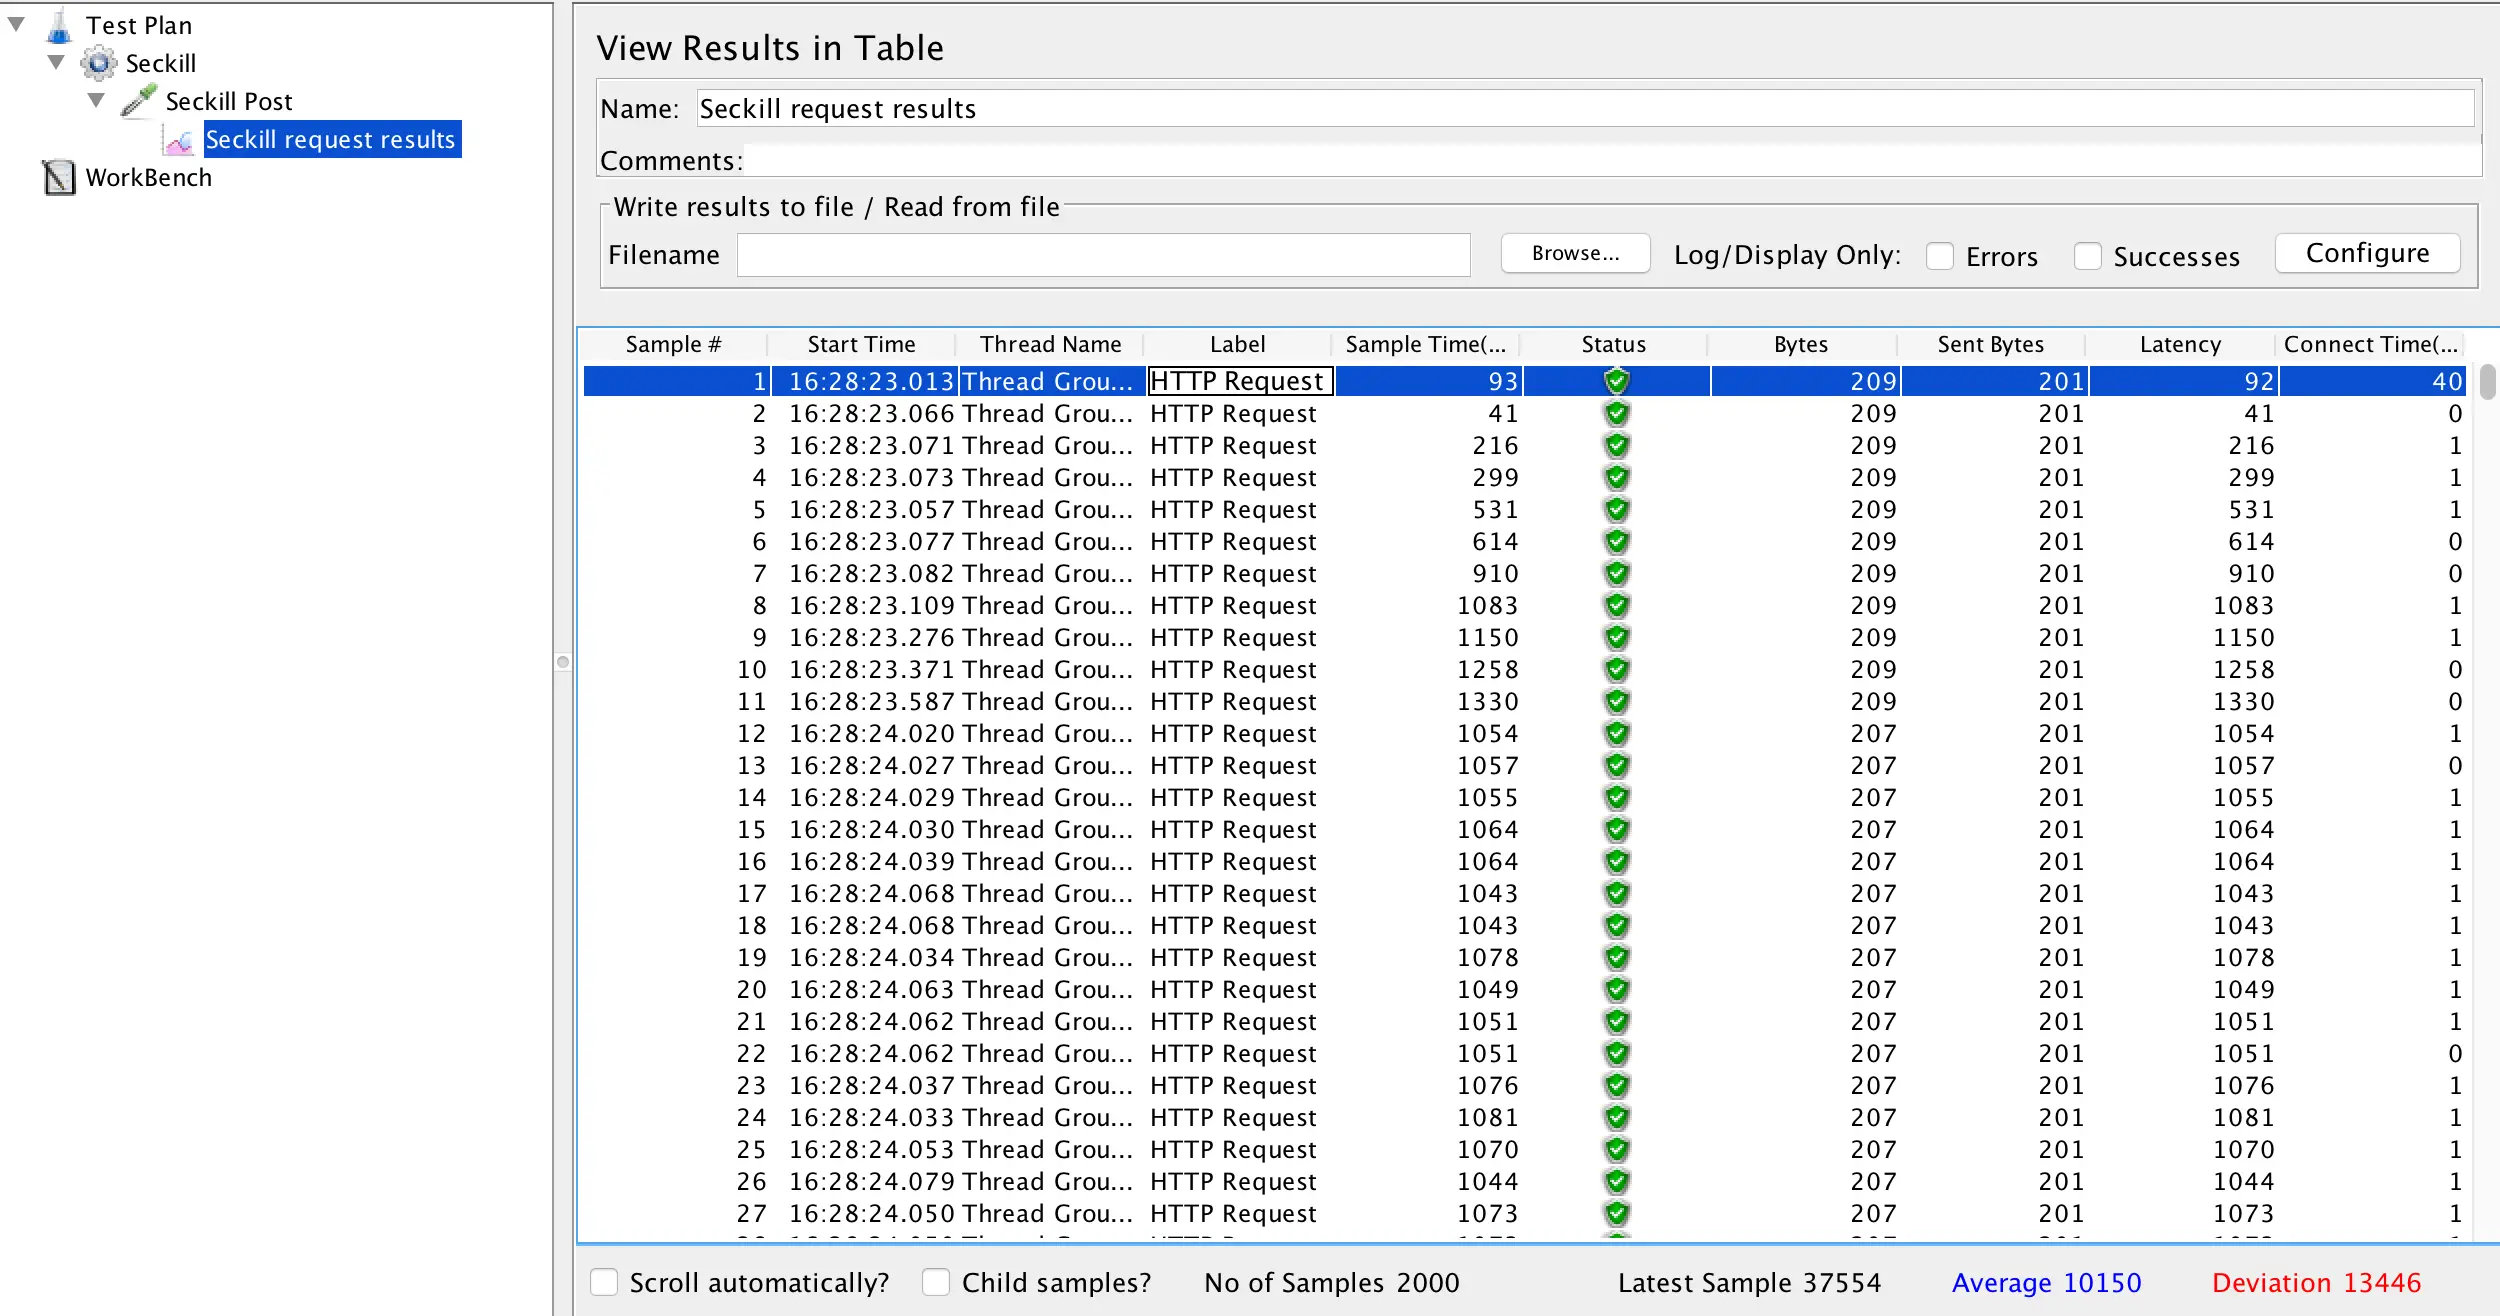Click into the Filename input field
Viewport: 2500px width, 1316px height.
click(1103, 255)
